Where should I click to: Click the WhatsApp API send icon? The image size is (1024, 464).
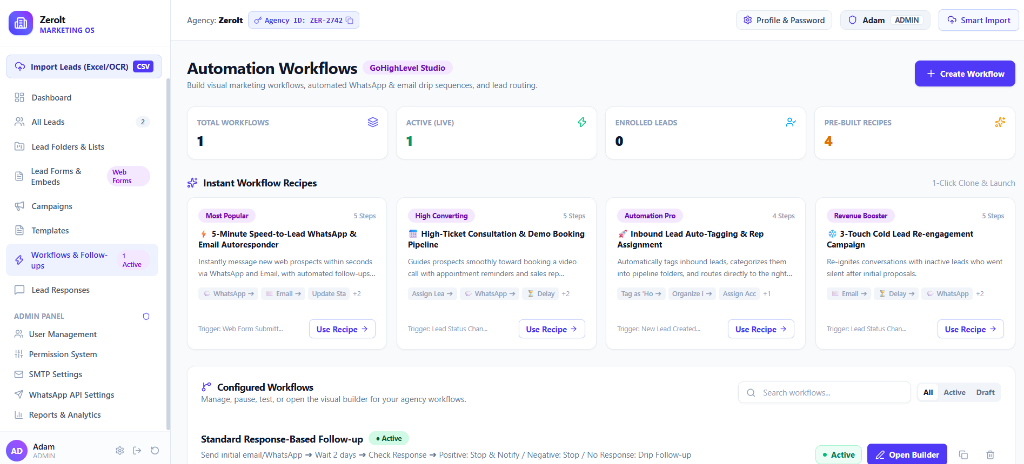point(18,395)
